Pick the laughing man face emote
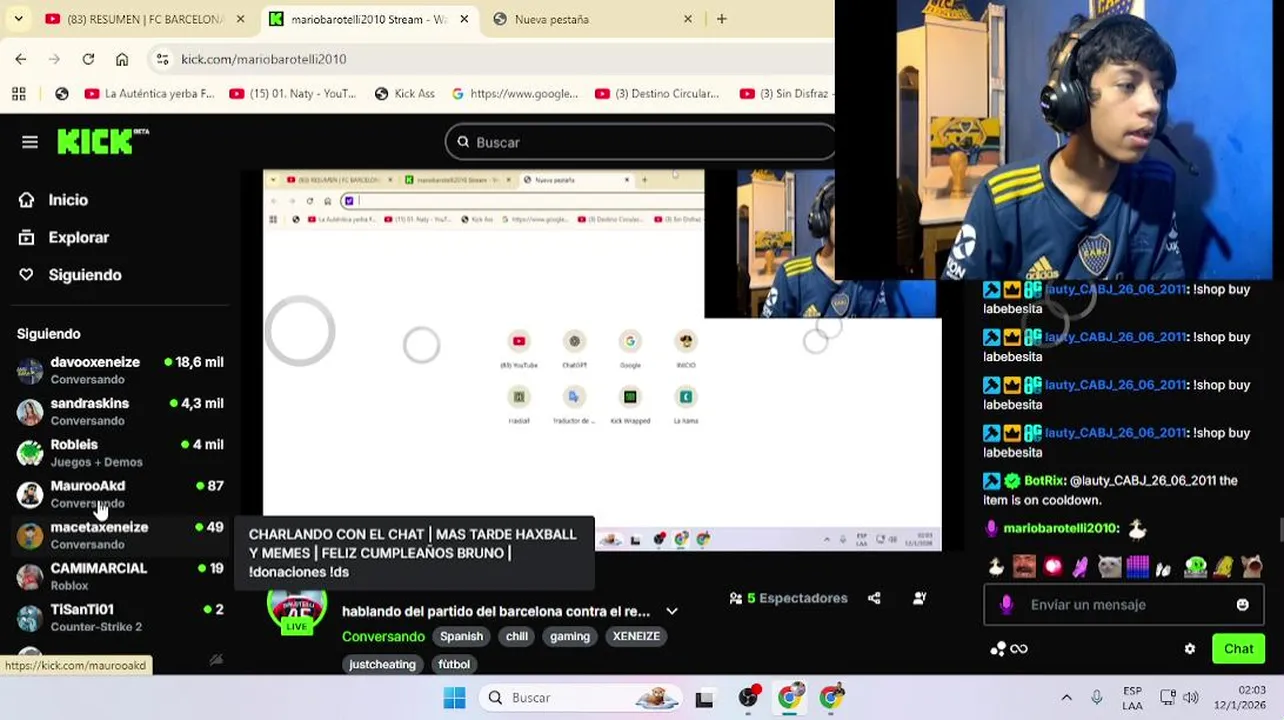Image resolution: width=1284 pixels, height=720 pixels. pos(1024,567)
